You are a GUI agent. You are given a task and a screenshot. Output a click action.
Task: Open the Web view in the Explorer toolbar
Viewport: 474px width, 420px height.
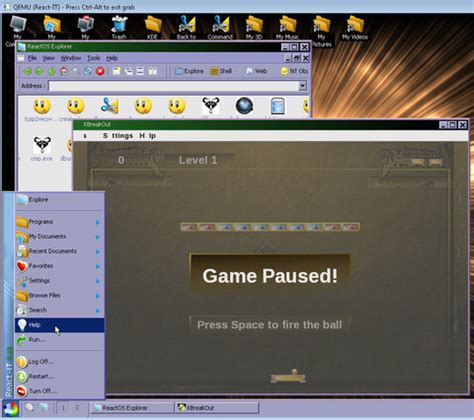[256, 71]
